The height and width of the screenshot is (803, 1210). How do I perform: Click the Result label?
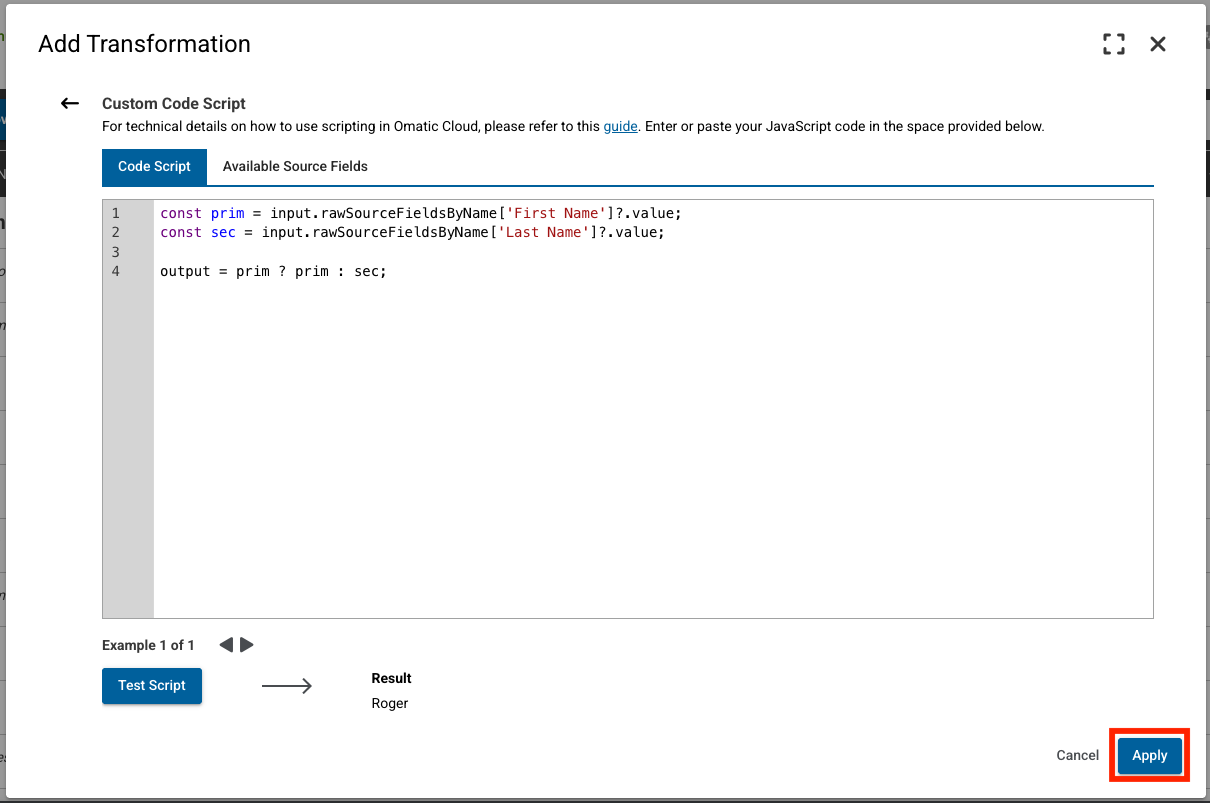pyautogui.click(x=391, y=678)
